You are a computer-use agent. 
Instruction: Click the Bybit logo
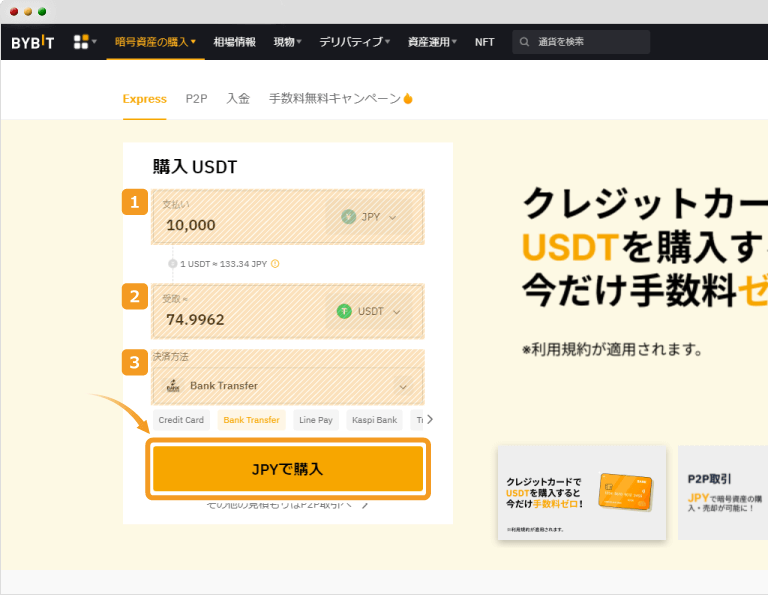pos(32,43)
